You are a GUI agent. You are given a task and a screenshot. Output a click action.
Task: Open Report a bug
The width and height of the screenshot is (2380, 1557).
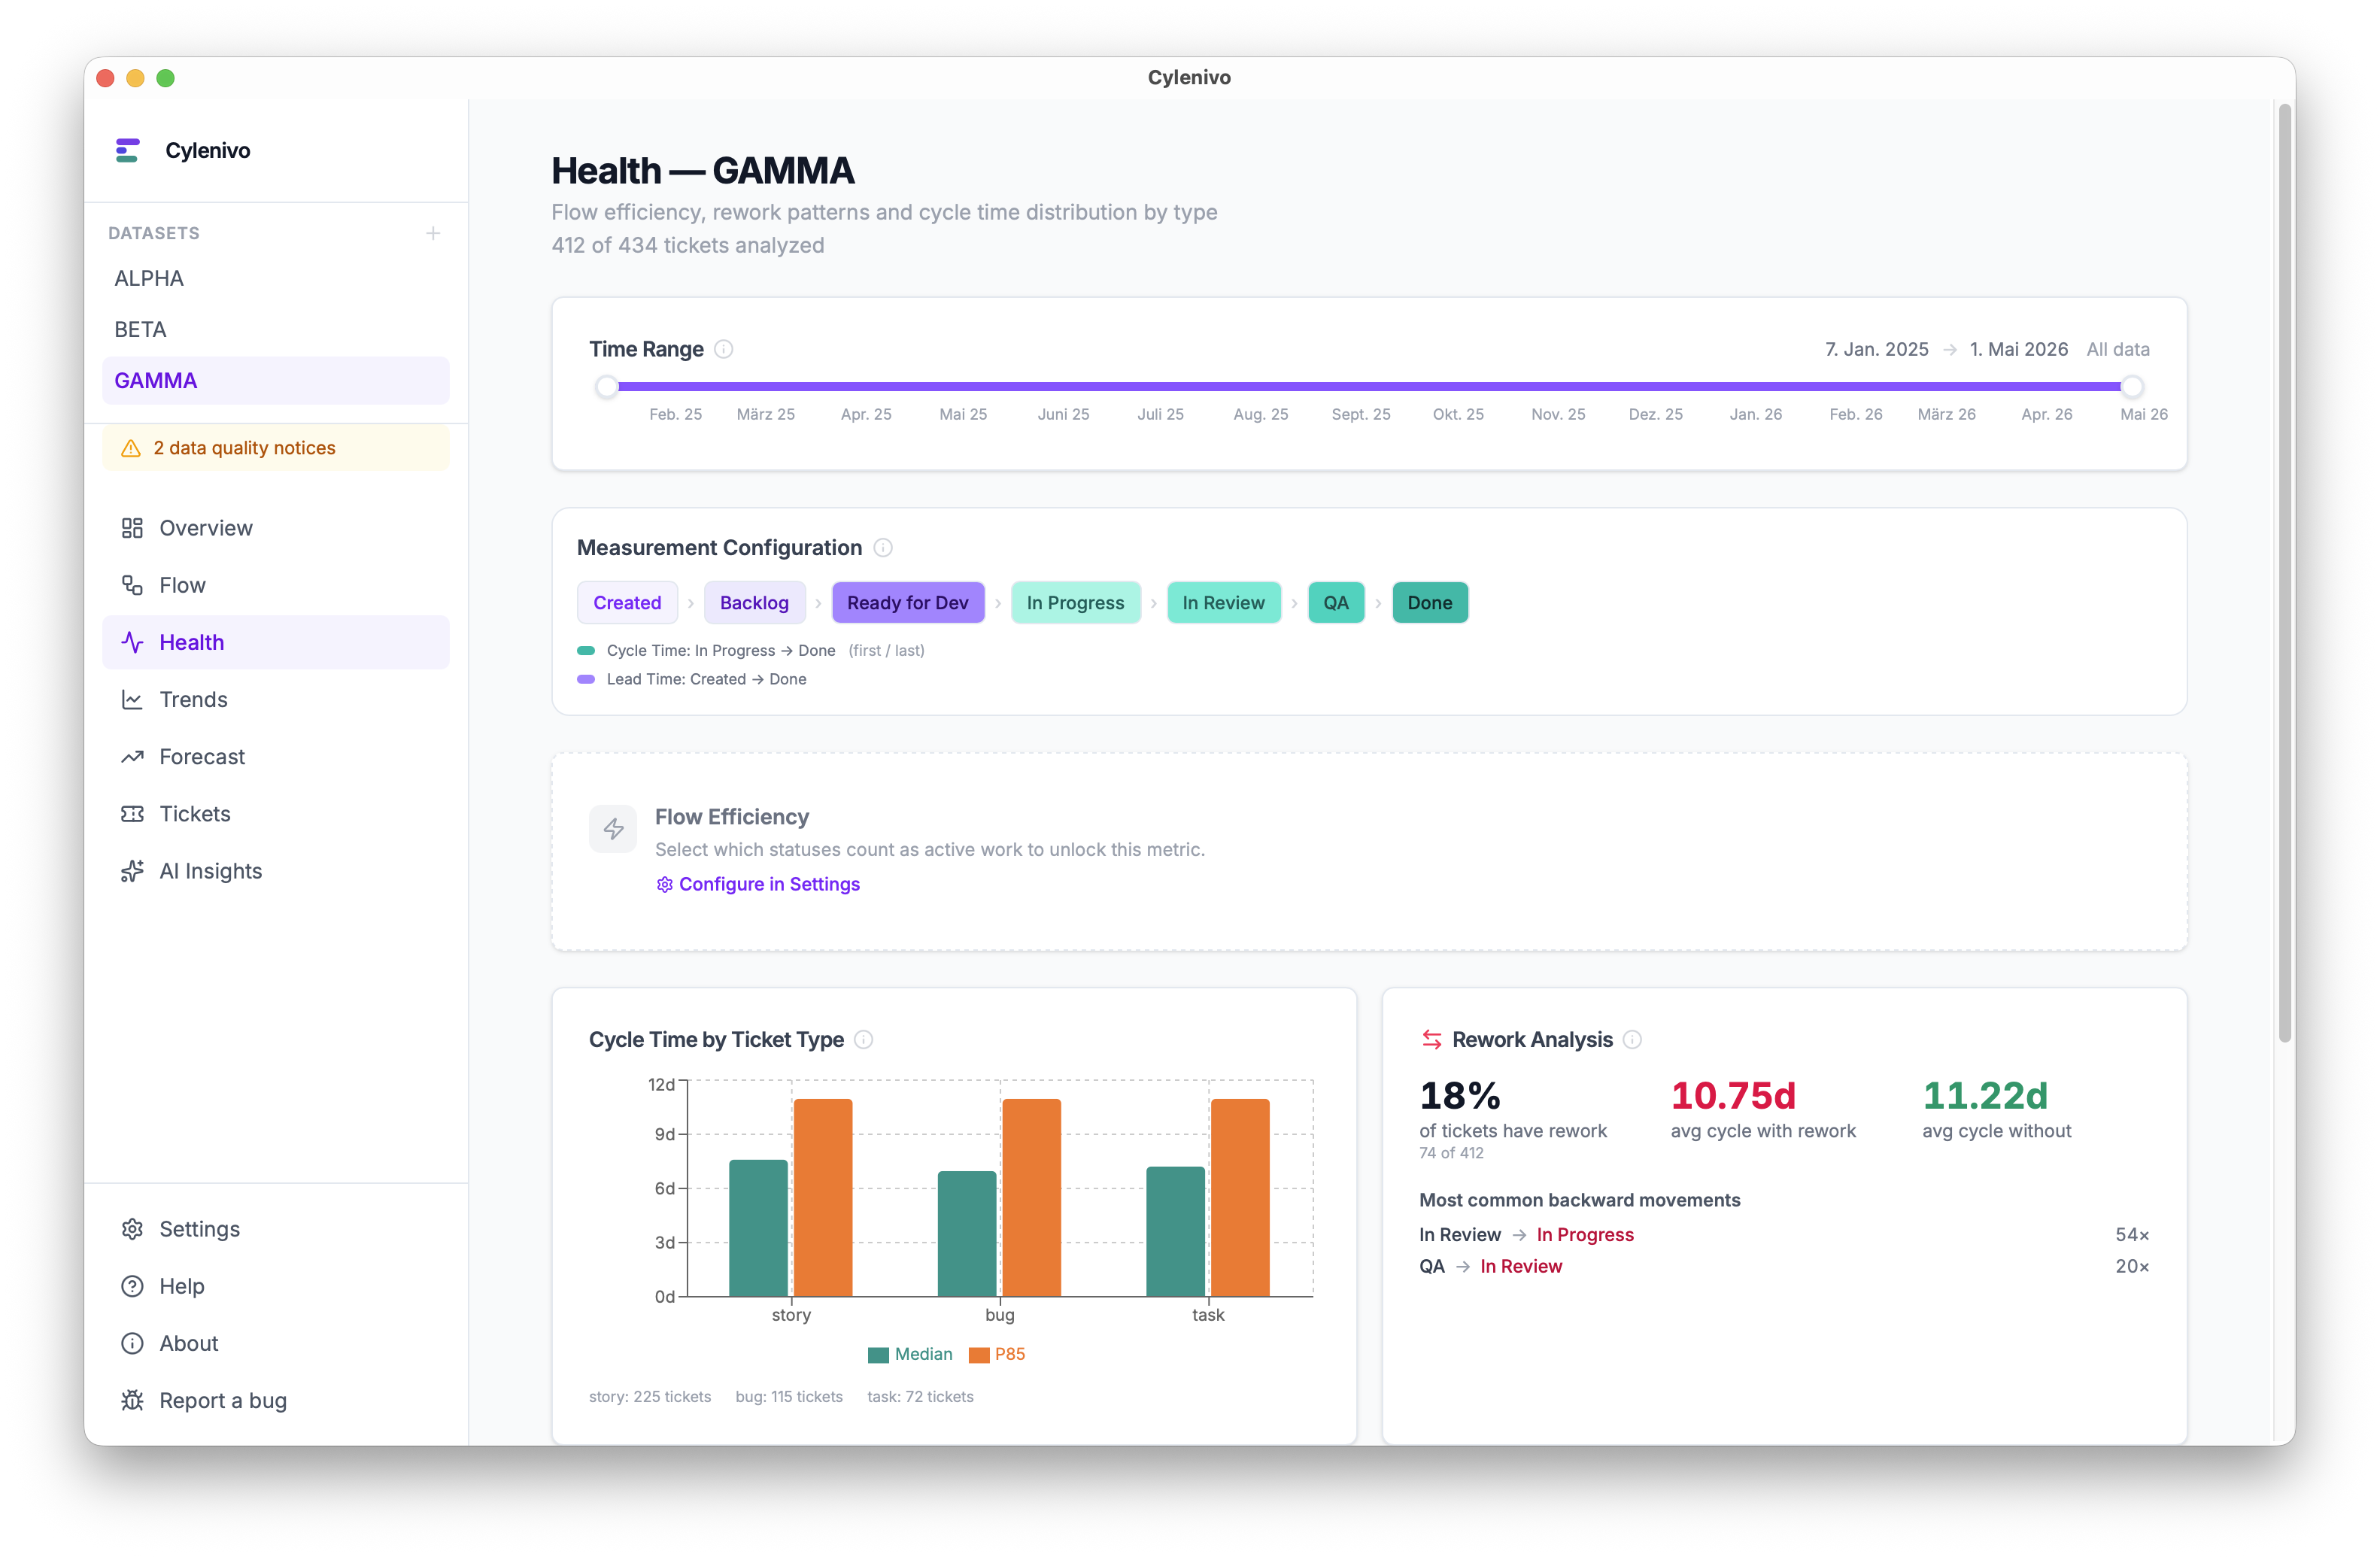pyautogui.click(x=222, y=1400)
